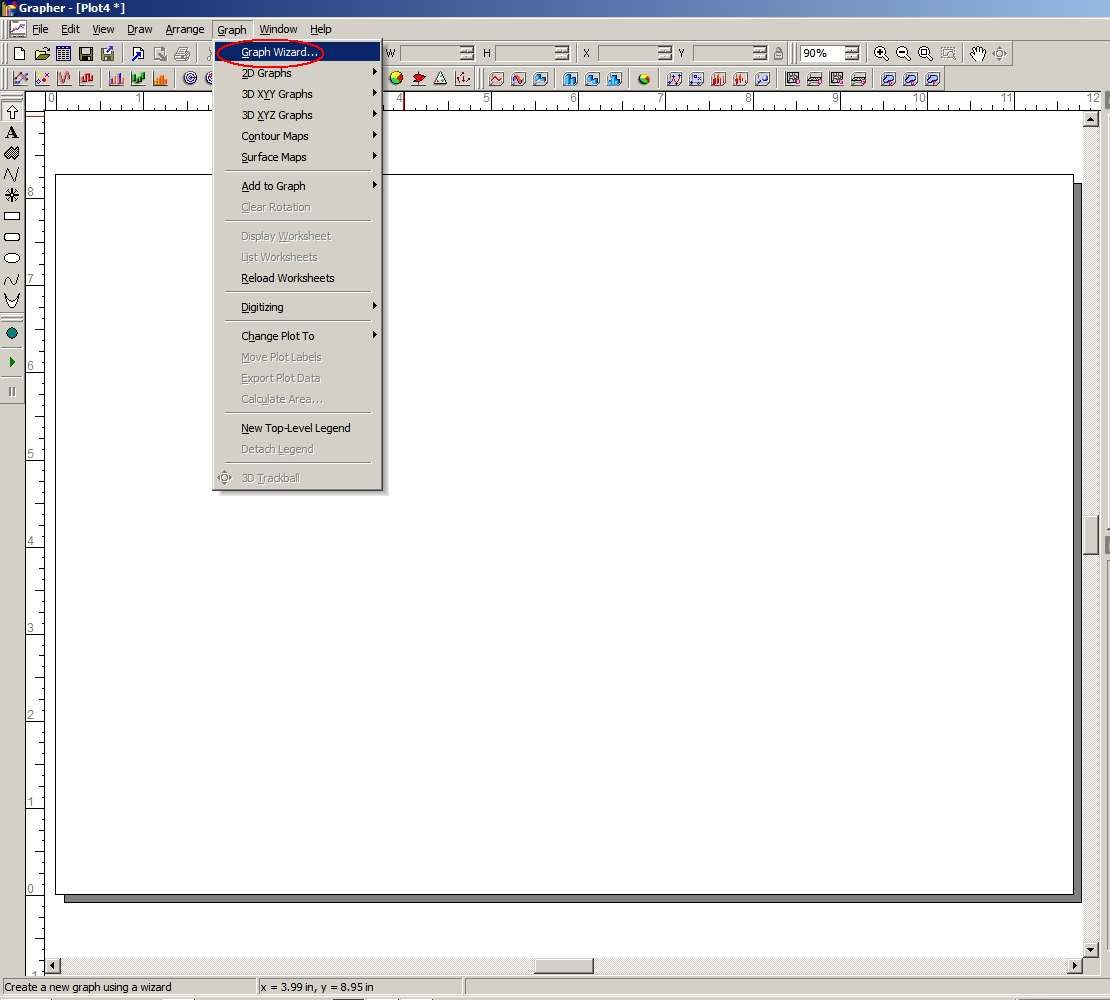1110x1000 pixels.
Task: Click the Save disk icon
Action: 86,53
